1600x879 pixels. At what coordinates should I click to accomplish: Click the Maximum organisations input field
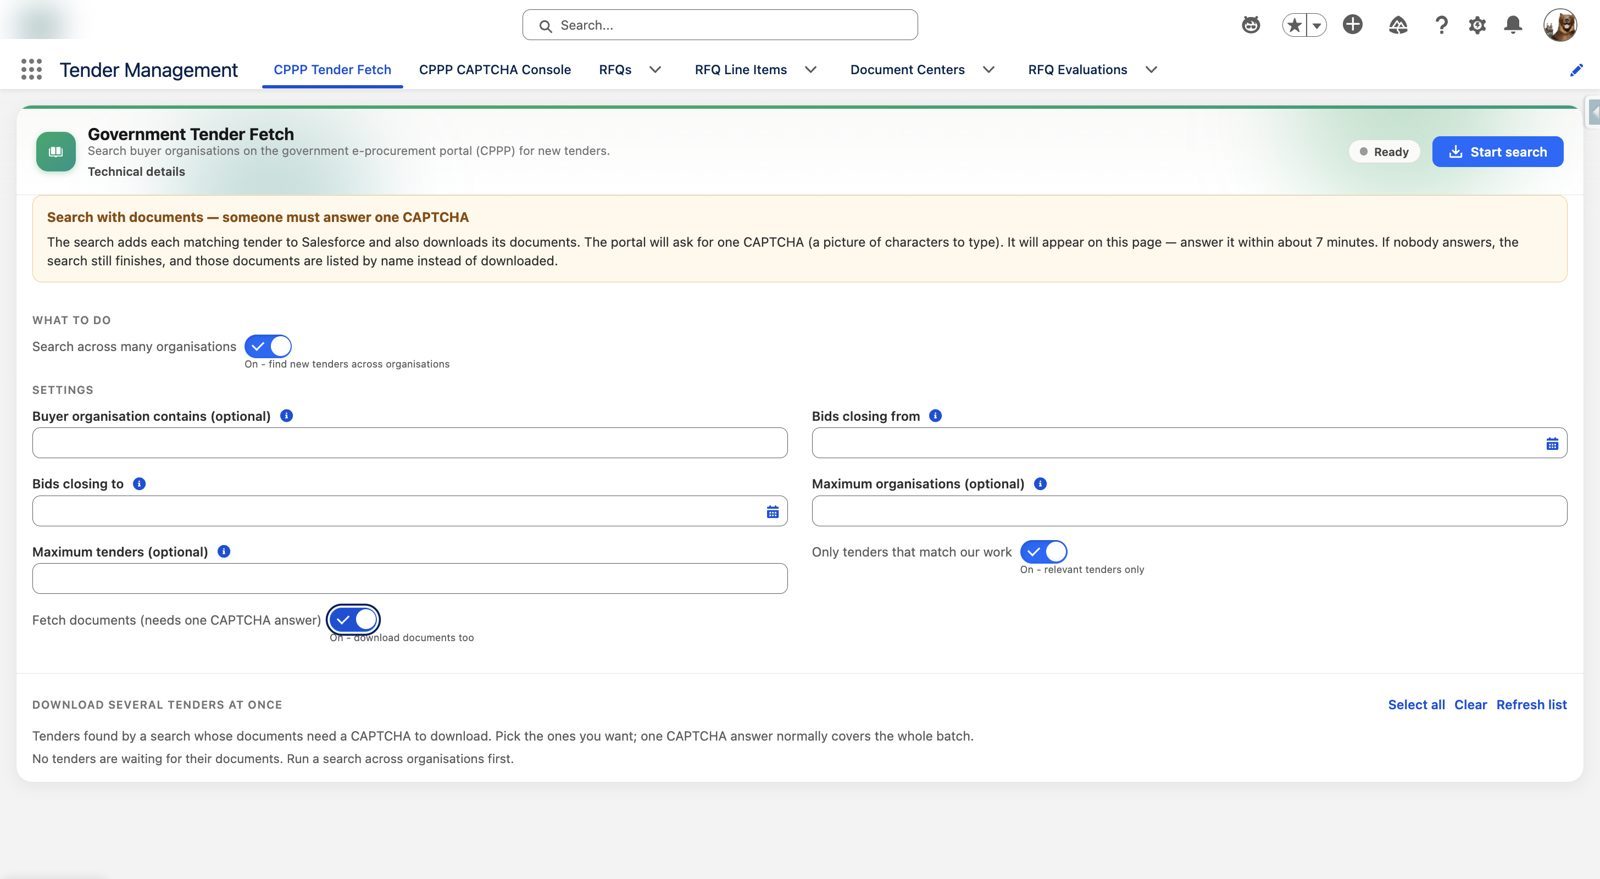(x=1189, y=511)
